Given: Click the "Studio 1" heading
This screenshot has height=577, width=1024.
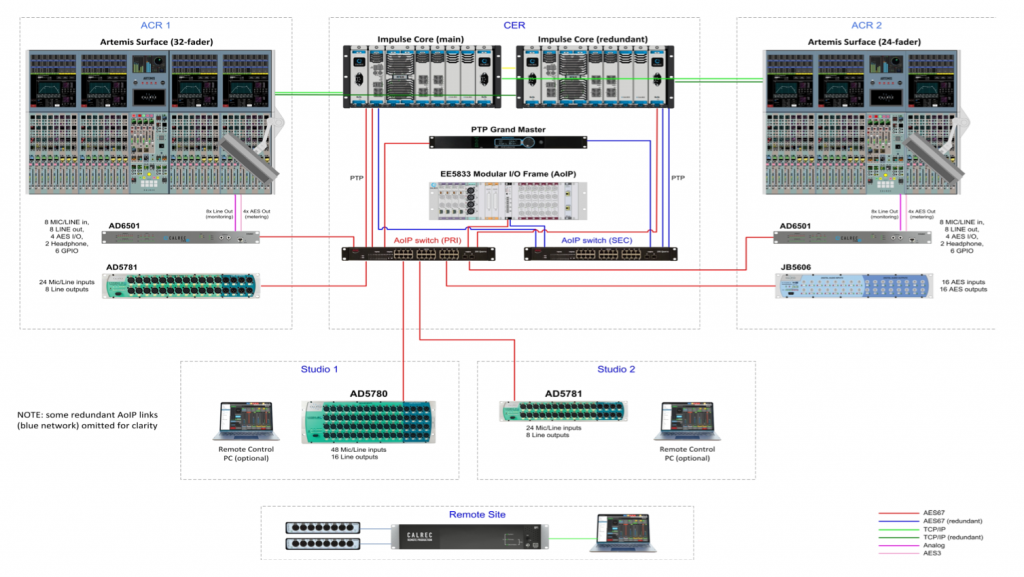Looking at the screenshot, I should click(319, 369).
